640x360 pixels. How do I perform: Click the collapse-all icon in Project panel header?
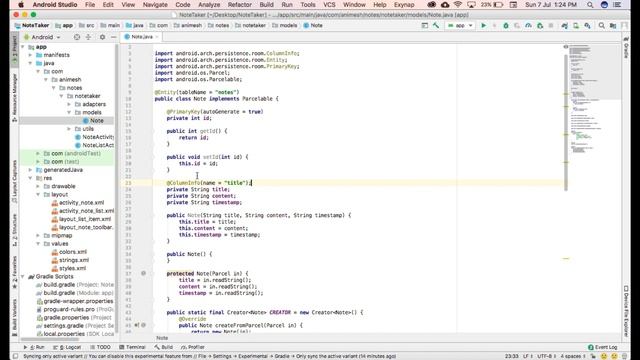[x=88, y=37]
